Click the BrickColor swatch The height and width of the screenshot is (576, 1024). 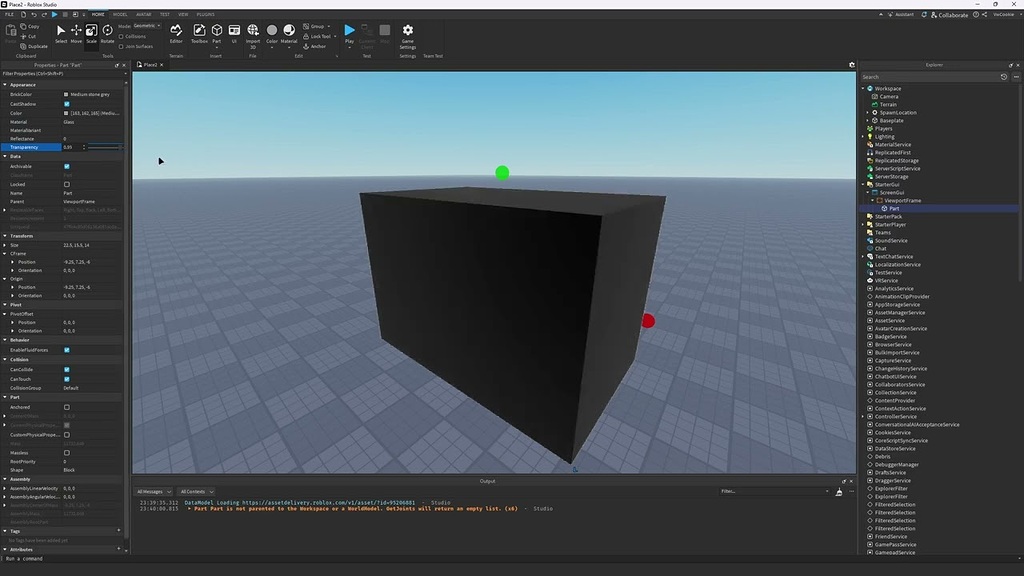click(66, 95)
